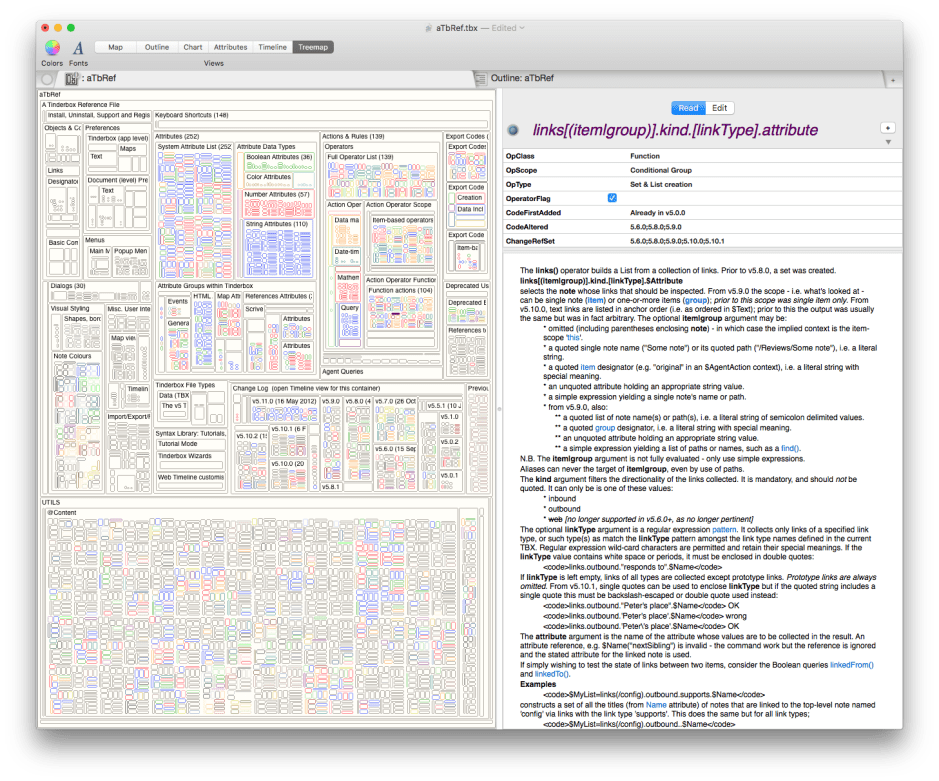Viewport: 939px width, 781px height.
Task: Switch the text pane to Edit mode
Action: point(719,108)
